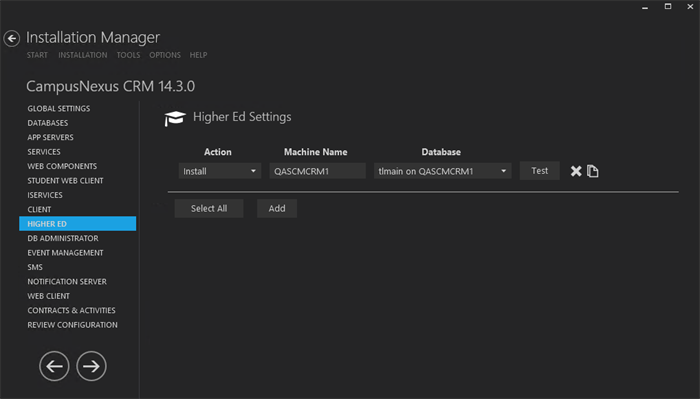Copy the row using the duplicate icon
This screenshot has height=399, width=700.
point(592,171)
